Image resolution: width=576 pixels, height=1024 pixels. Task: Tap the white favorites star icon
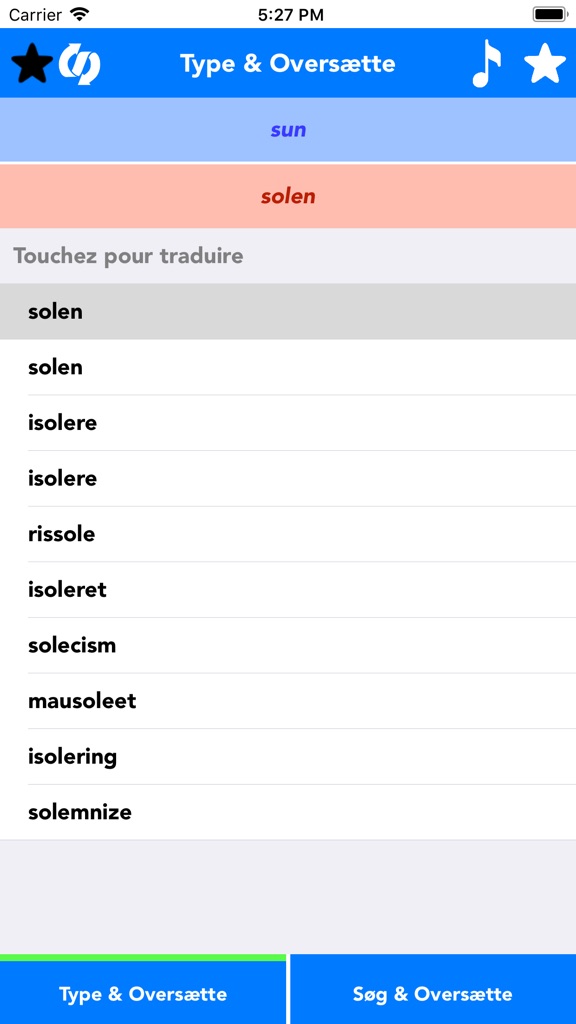(545, 63)
